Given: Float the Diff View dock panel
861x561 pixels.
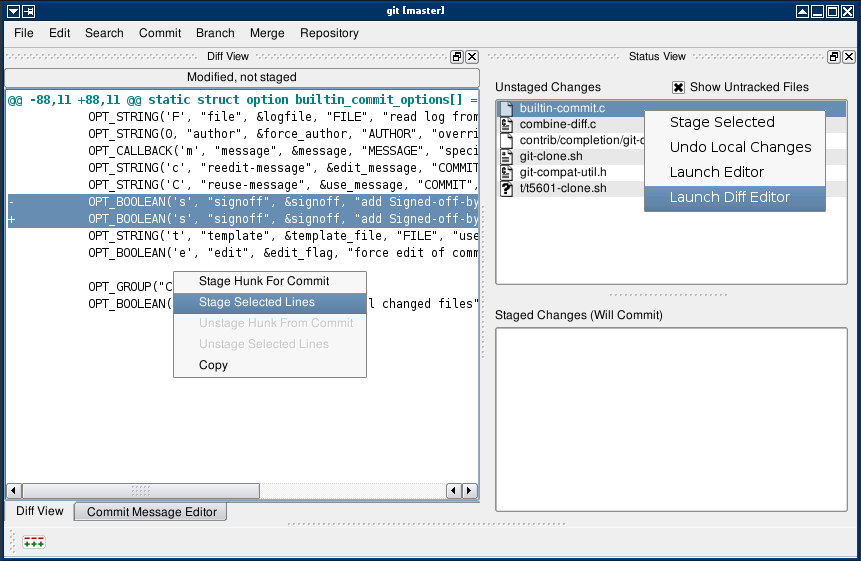Looking at the screenshot, I should point(457,57).
